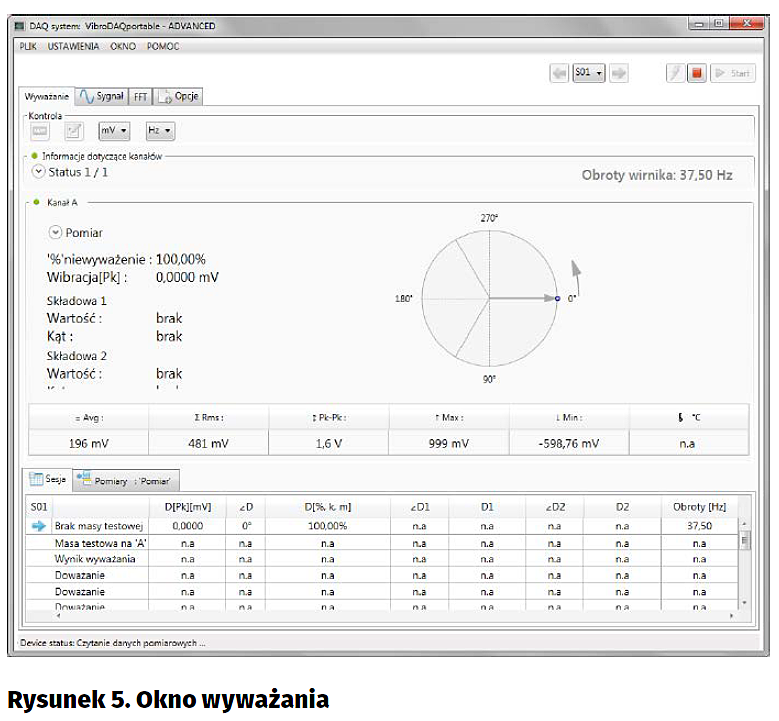Viewport: 779px width, 721px height.
Task: Open the S01 session dropdown
Action: (588, 73)
